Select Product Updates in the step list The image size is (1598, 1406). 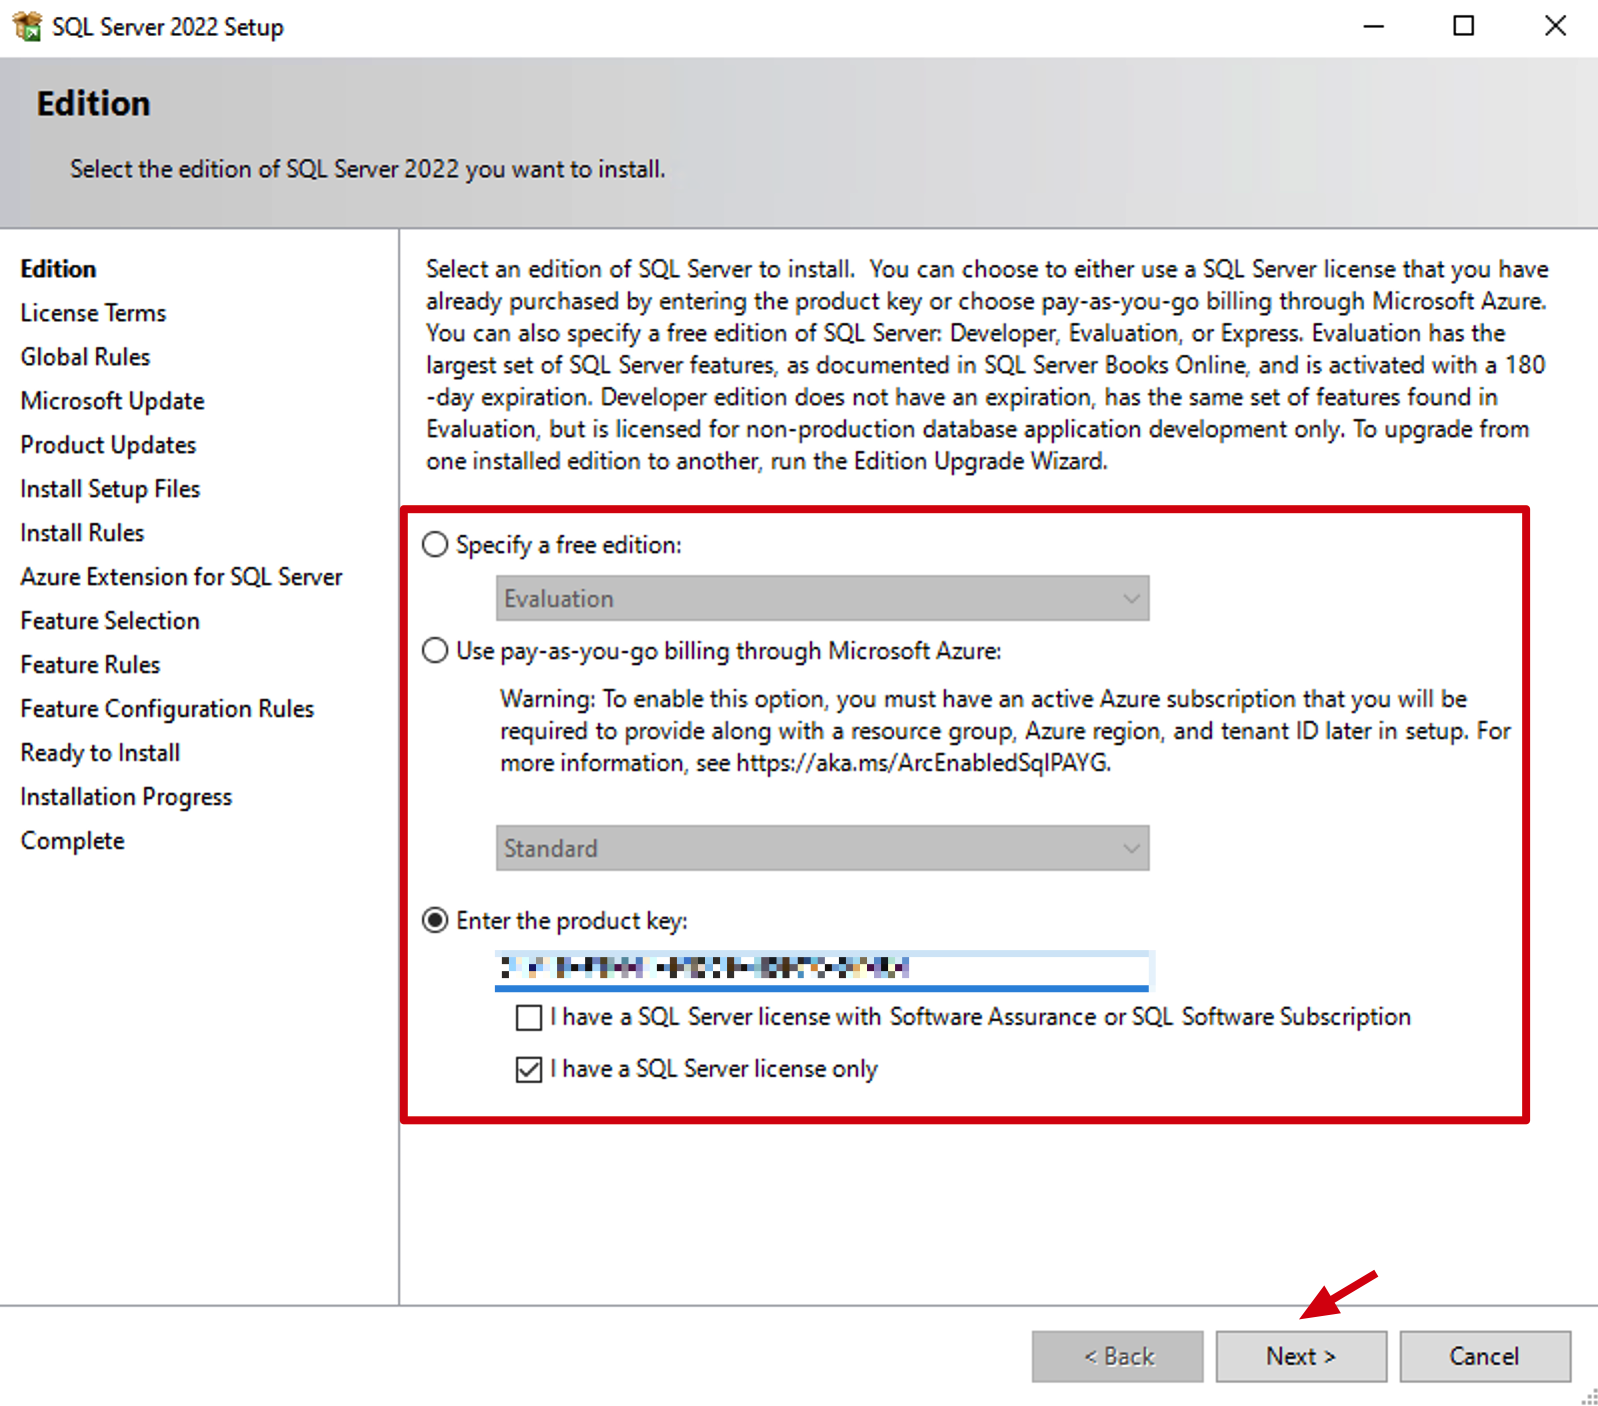point(108,445)
